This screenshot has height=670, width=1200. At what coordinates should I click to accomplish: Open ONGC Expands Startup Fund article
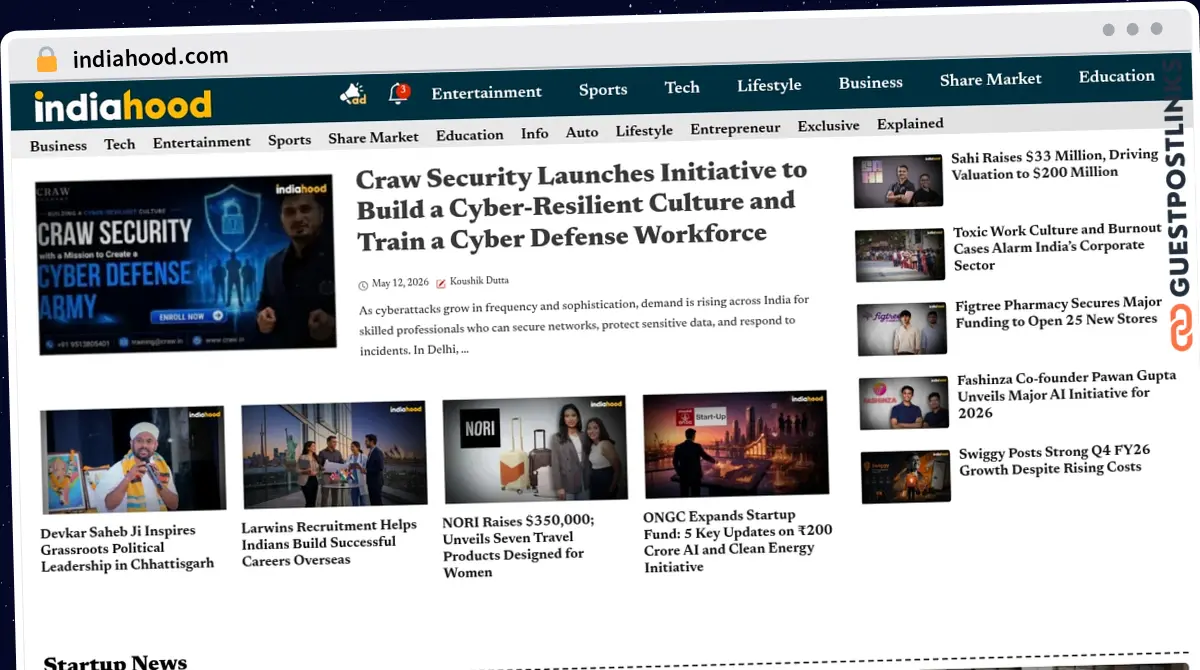tap(738, 541)
